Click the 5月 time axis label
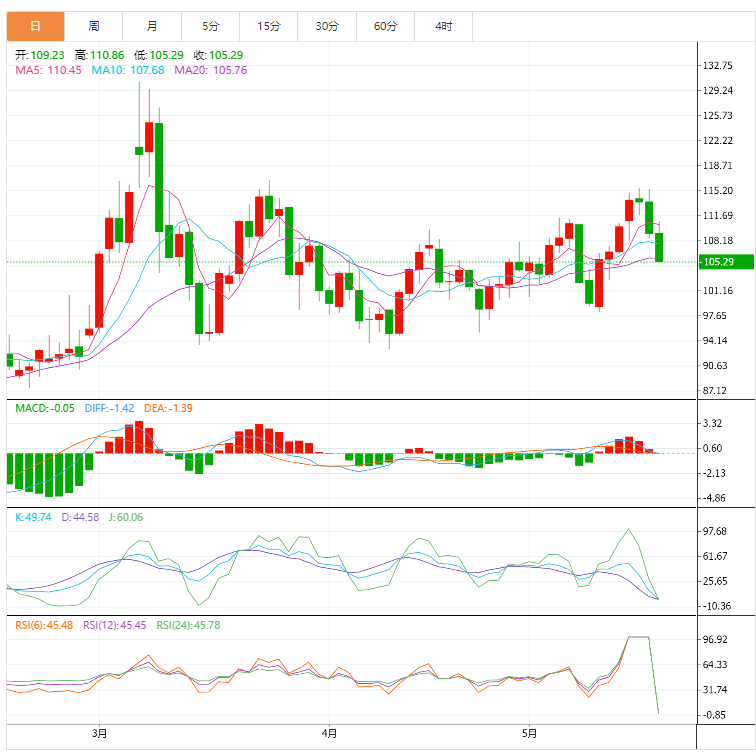This screenshot has width=756, height=752. click(x=529, y=734)
